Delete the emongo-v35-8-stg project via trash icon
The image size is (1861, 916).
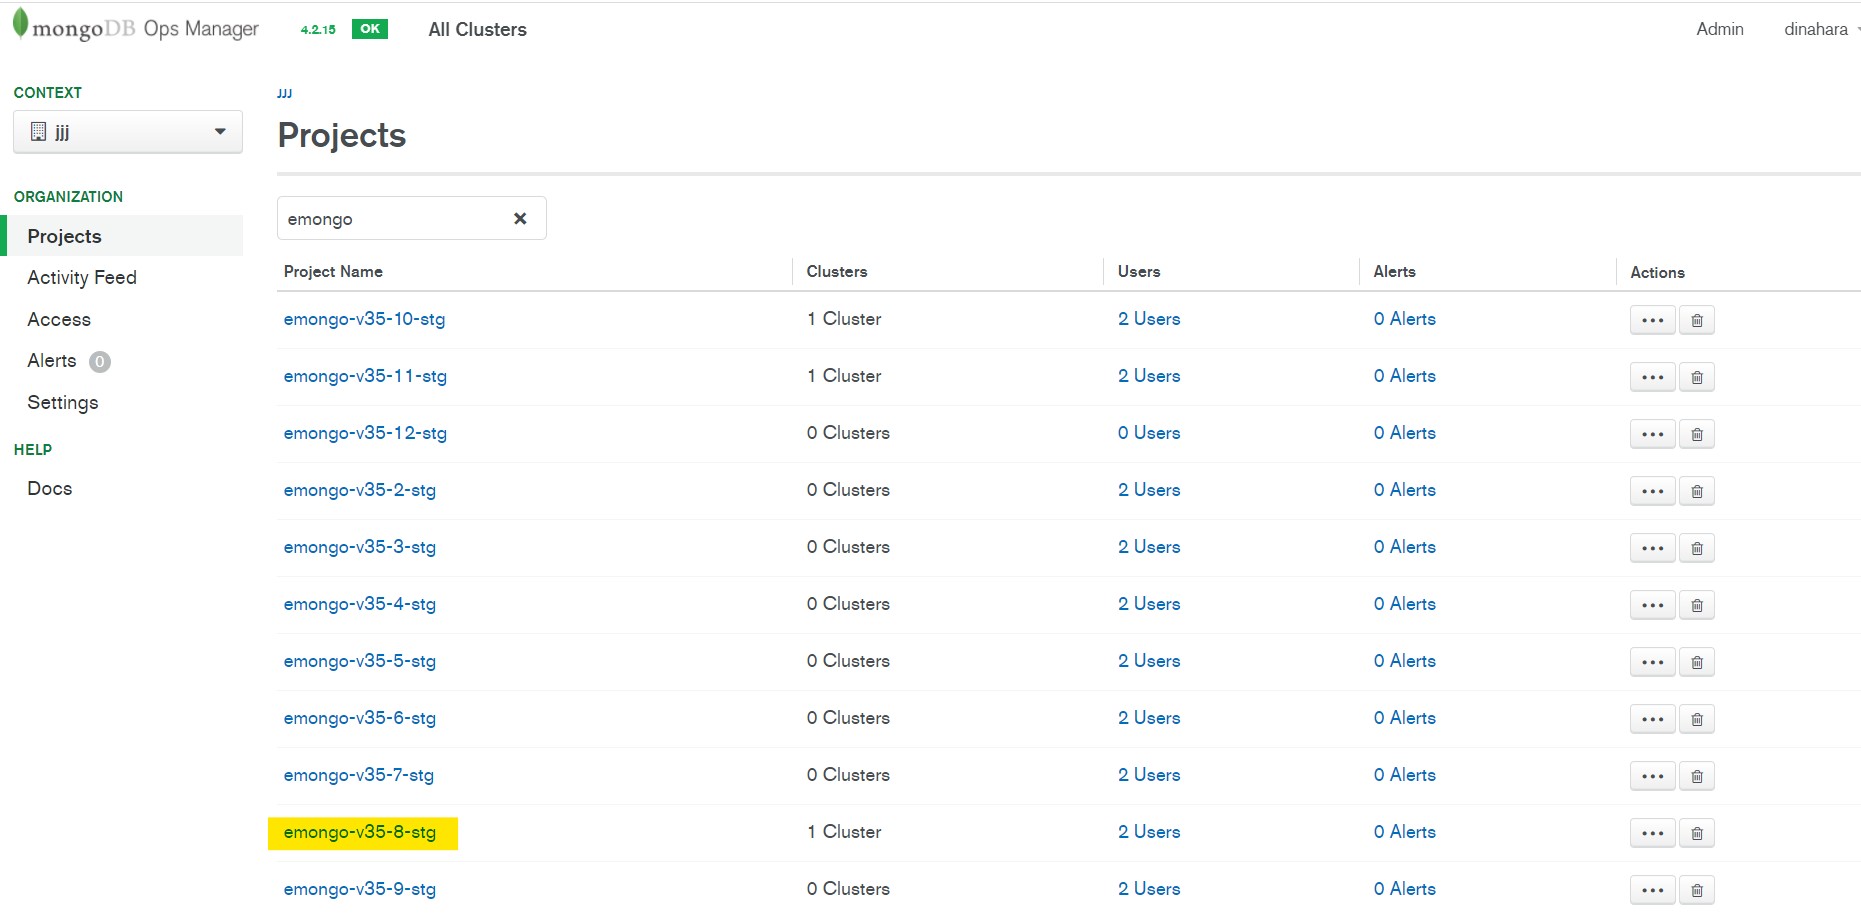[1696, 834]
